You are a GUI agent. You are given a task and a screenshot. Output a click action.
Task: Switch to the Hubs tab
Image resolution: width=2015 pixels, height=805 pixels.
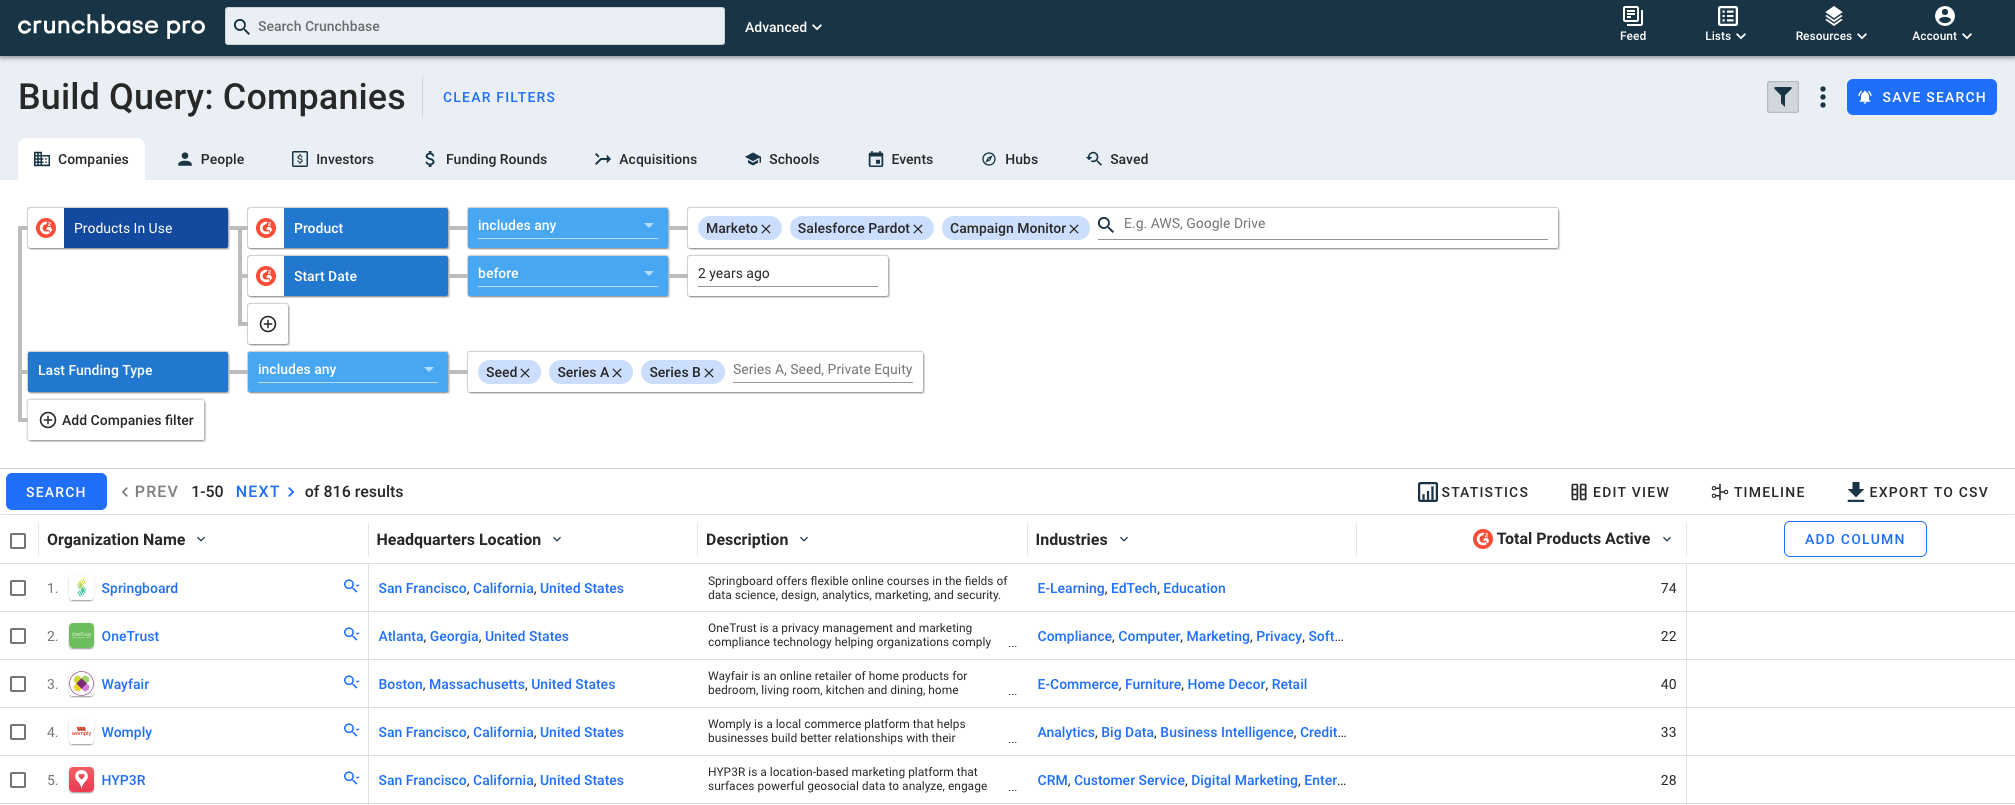(x=1010, y=159)
